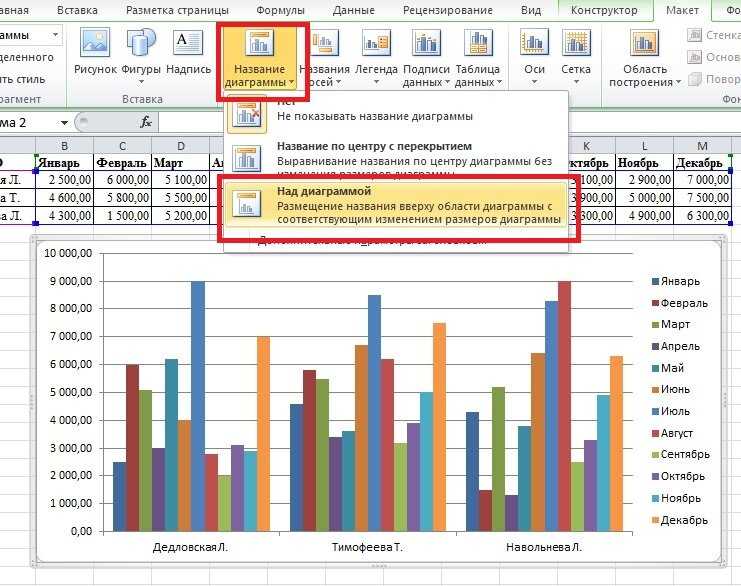This screenshot has width=741, height=586.
Task: Click the Июнь legend entry
Action: [671, 389]
